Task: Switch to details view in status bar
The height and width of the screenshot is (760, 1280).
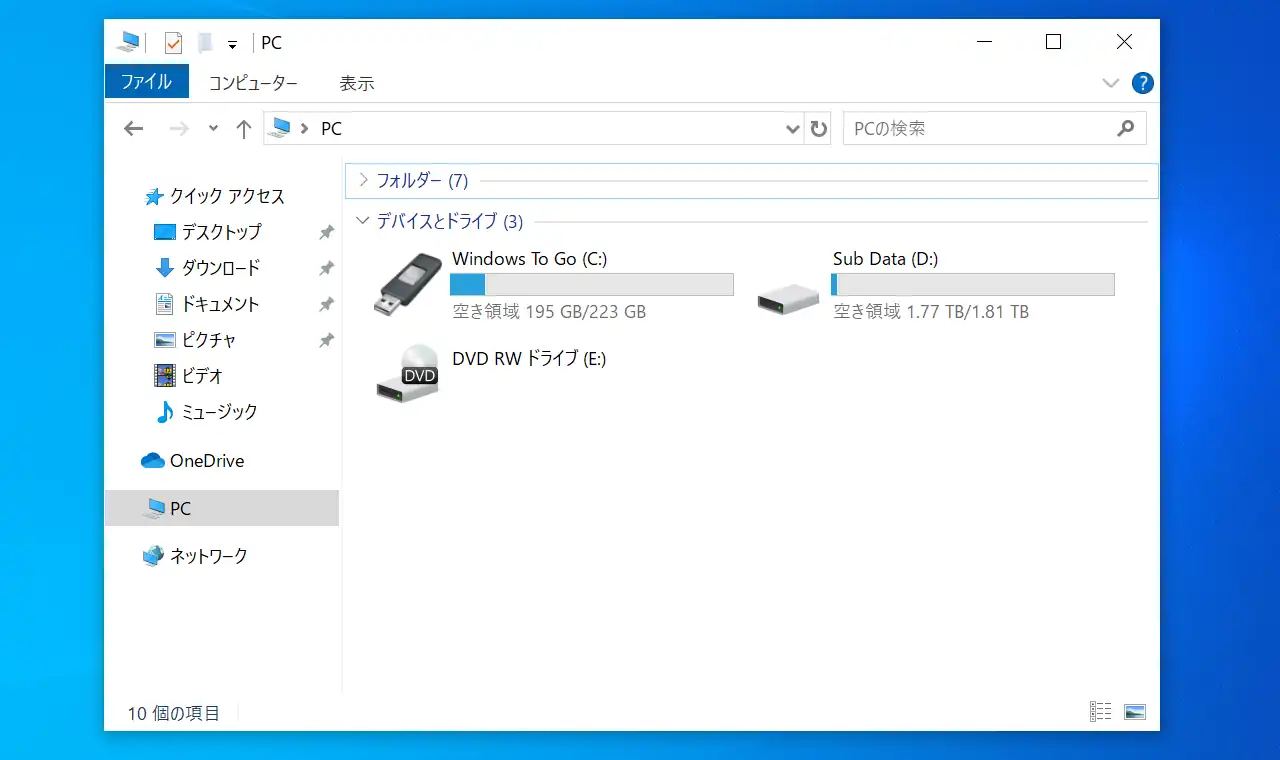Action: 1100,712
